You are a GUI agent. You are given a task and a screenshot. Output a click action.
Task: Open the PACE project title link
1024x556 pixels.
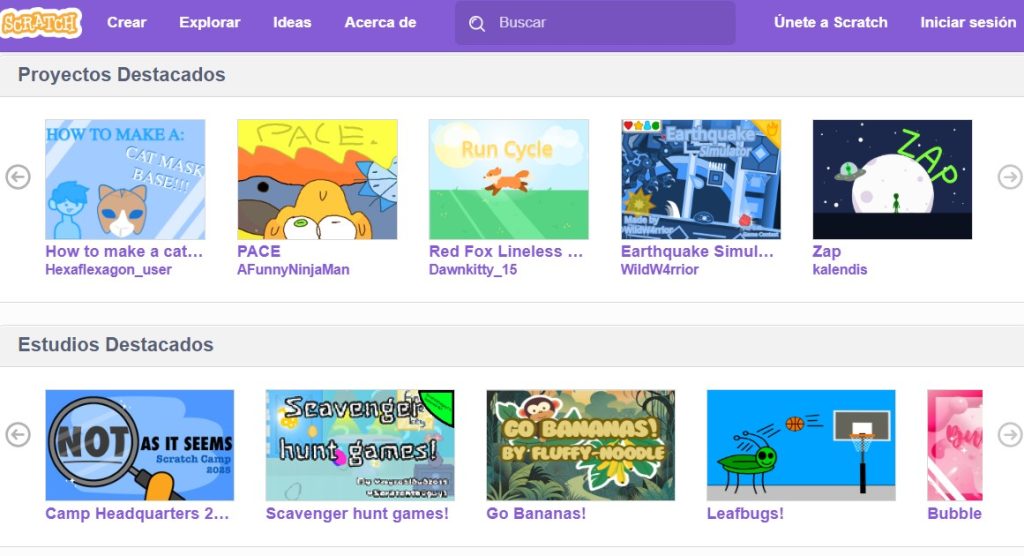click(x=259, y=251)
